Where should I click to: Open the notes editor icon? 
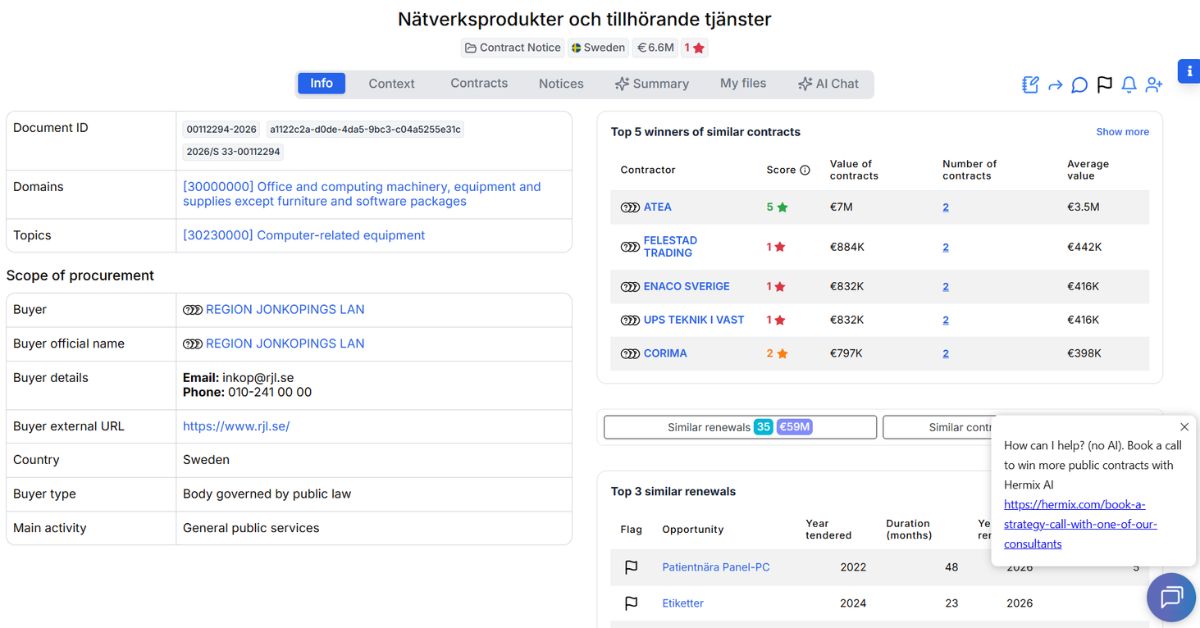pyautogui.click(x=1029, y=85)
